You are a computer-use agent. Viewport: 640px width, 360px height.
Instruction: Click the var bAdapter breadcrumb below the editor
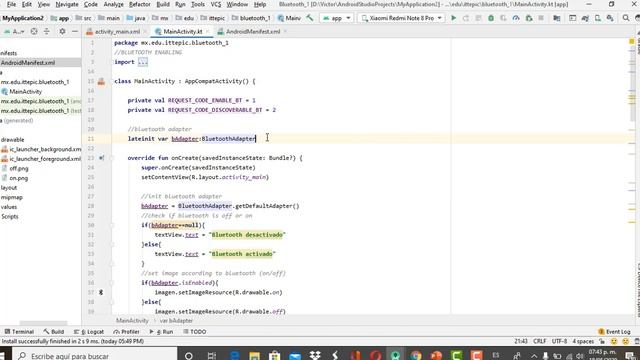[x=176, y=321]
